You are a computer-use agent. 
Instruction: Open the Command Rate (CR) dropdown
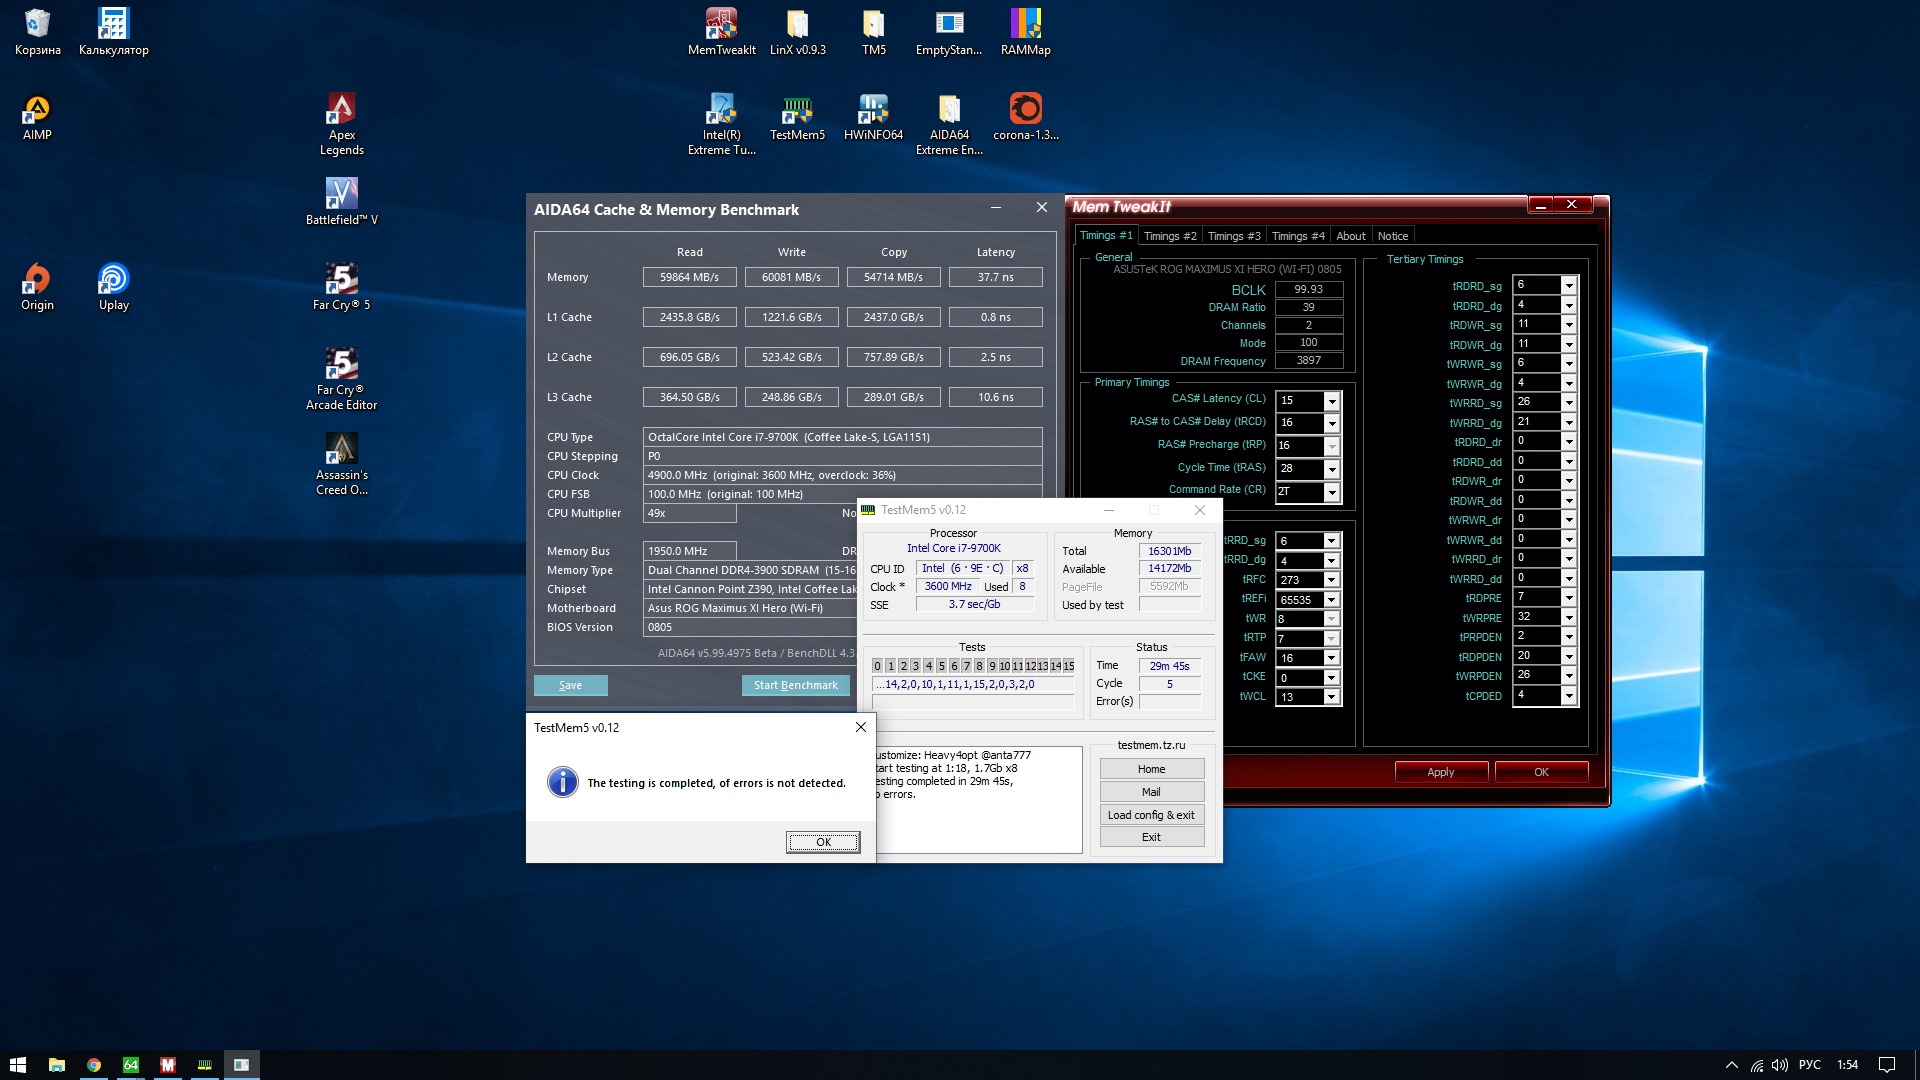coord(1331,492)
